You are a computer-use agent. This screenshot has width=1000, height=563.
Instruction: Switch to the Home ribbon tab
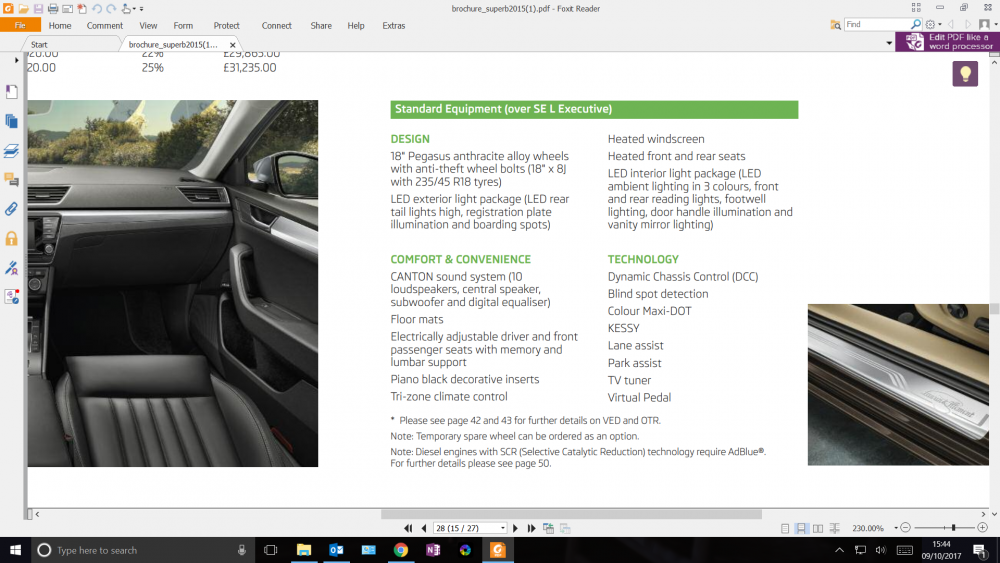pos(60,26)
